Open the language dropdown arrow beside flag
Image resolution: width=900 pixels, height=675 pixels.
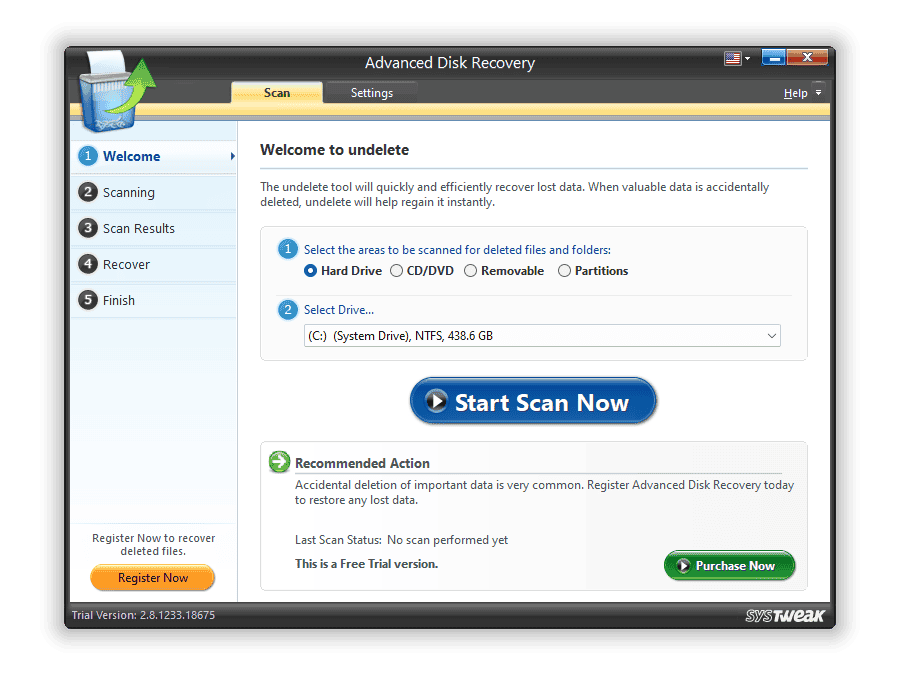(x=747, y=58)
